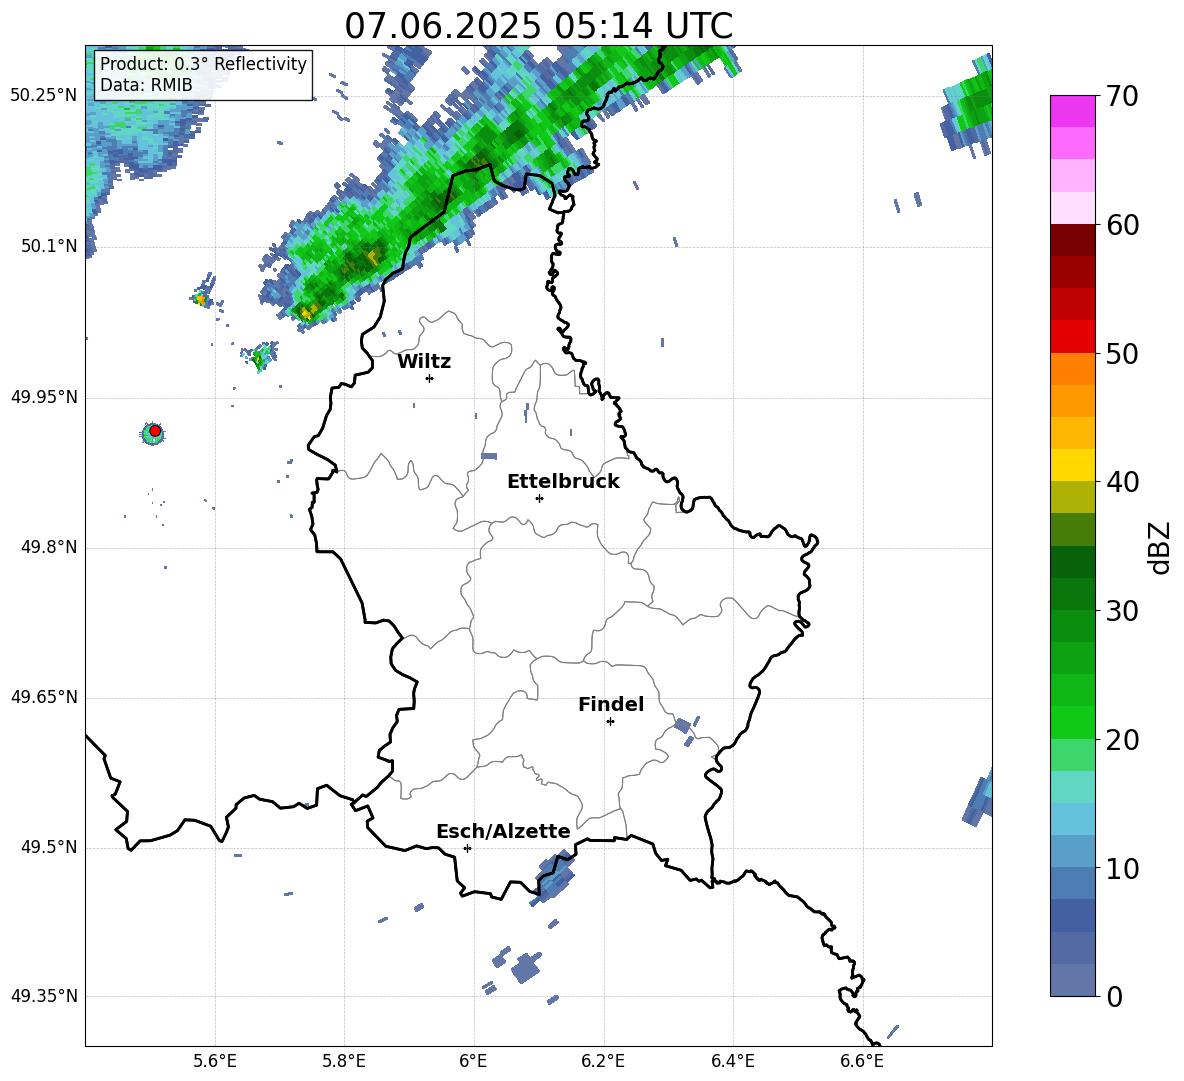This screenshot has height=1081, width=1184.
Task: Click the colorbar tick label 10
Action: 1122,868
